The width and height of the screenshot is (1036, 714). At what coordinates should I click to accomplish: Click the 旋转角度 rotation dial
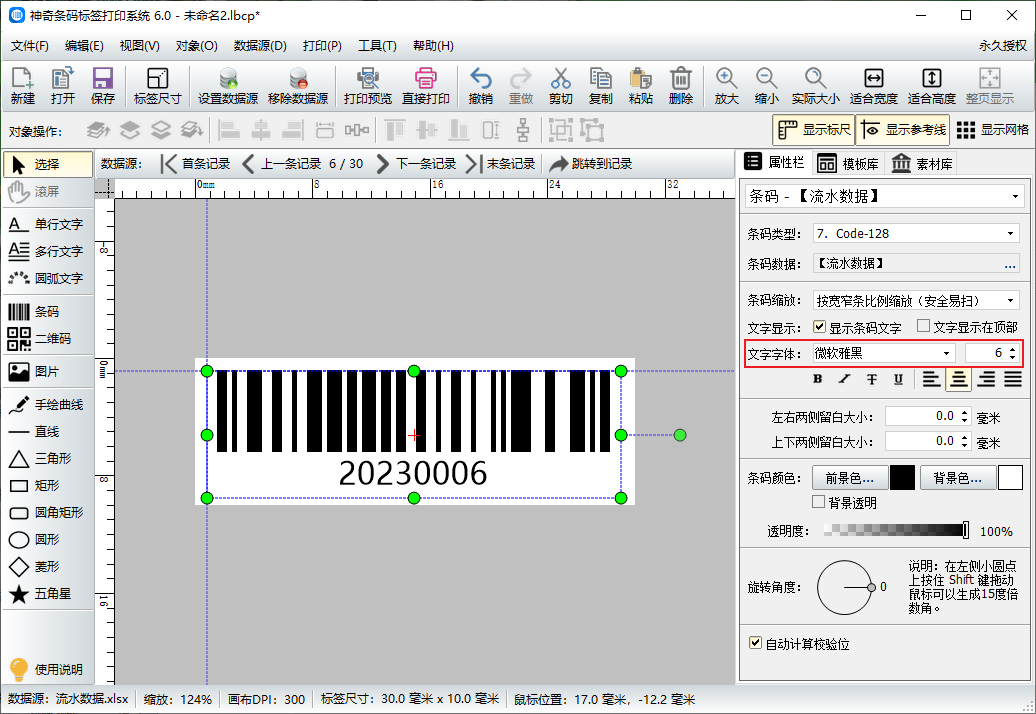pyautogui.click(x=845, y=587)
